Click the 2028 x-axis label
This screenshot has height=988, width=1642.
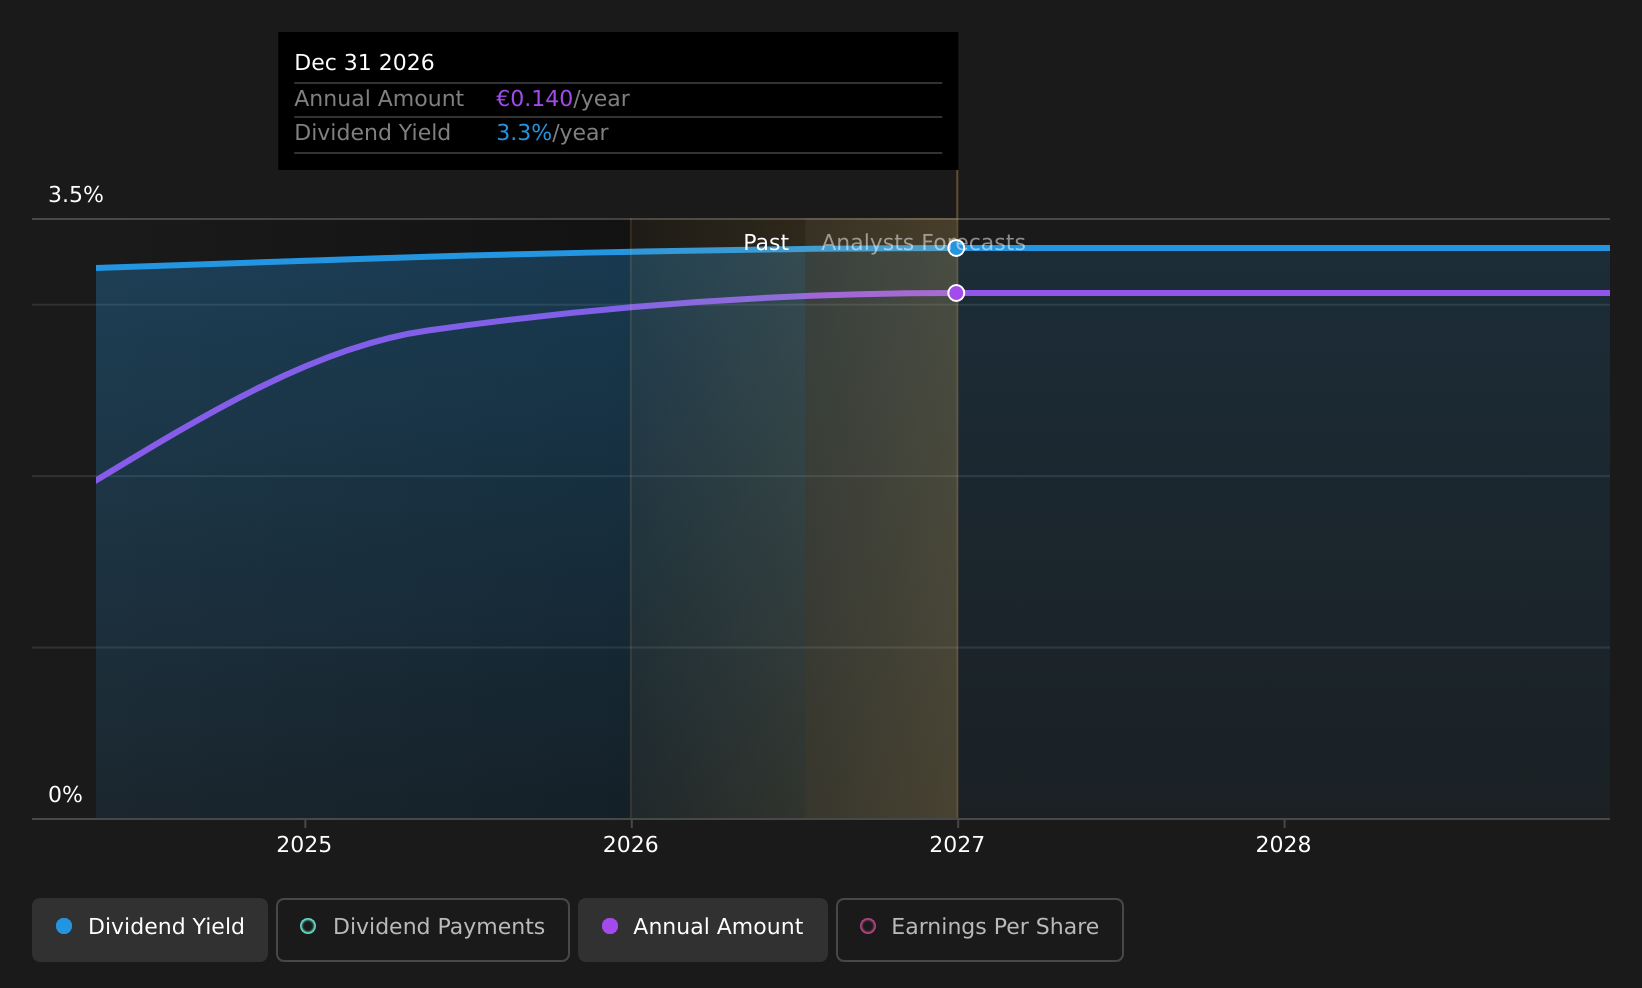(x=1283, y=845)
